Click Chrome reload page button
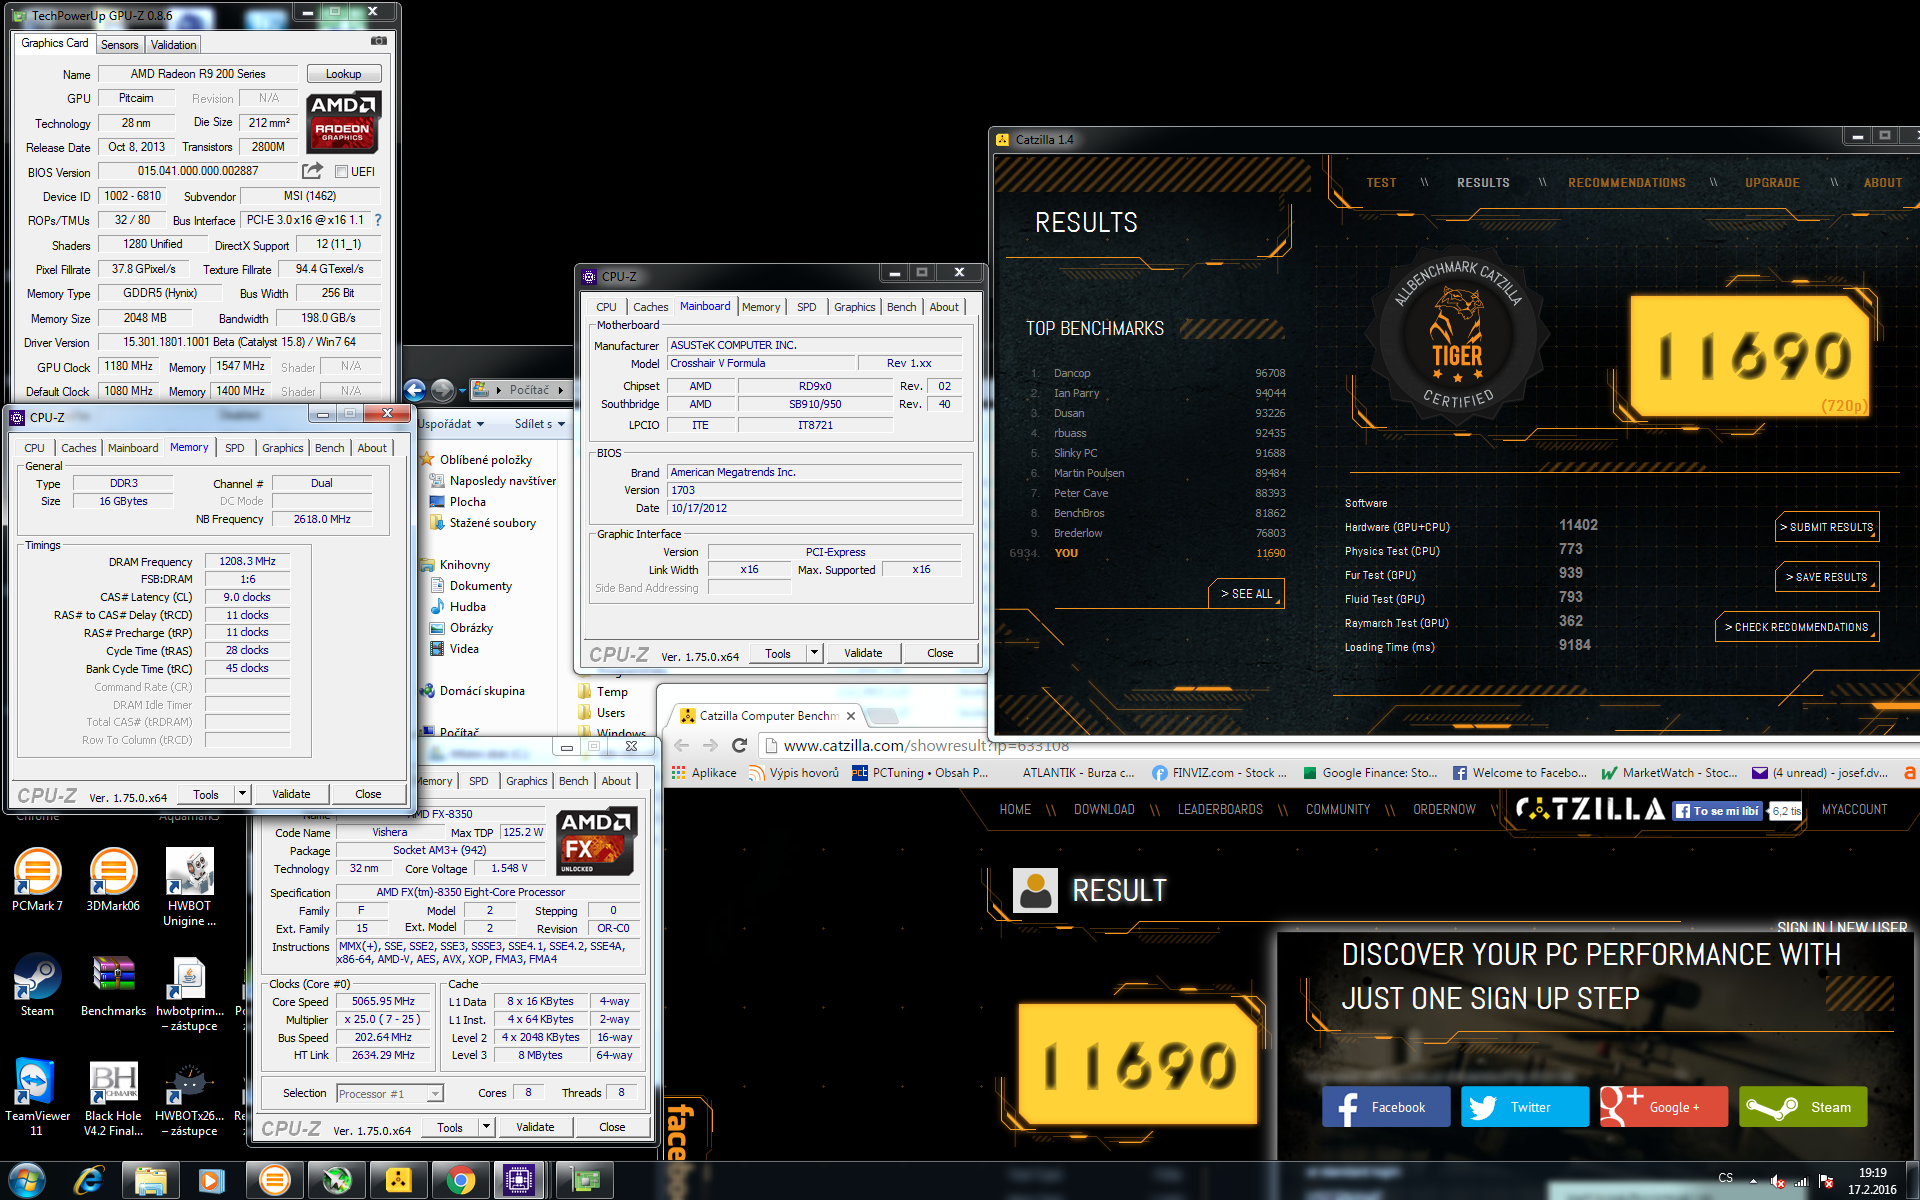 tap(740, 745)
